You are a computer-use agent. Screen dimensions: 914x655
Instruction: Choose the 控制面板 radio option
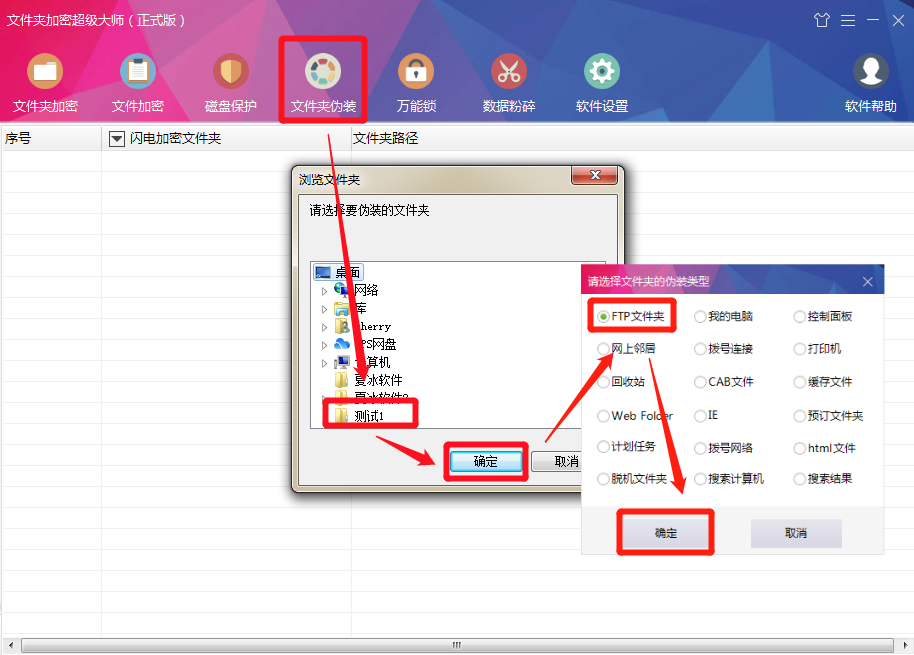coord(823,316)
